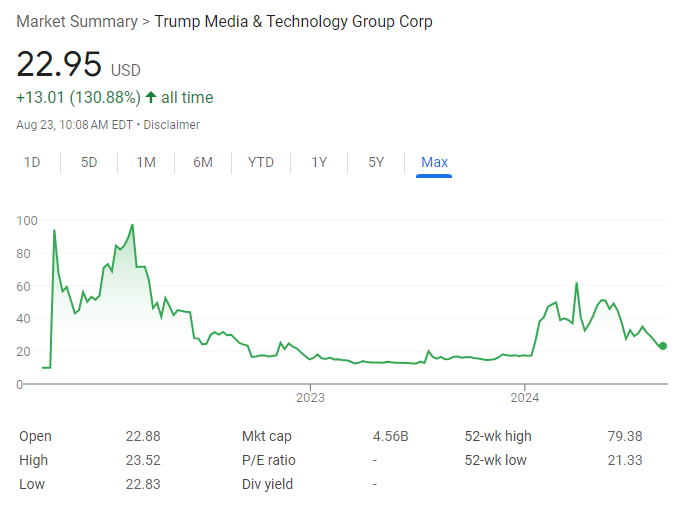Click the green endpoint dot on chart
This screenshot has height=506, width=682.
point(663,346)
